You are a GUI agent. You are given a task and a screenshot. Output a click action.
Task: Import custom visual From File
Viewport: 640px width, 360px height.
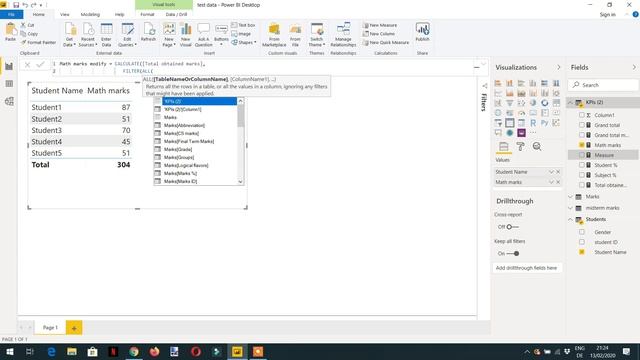295,34
